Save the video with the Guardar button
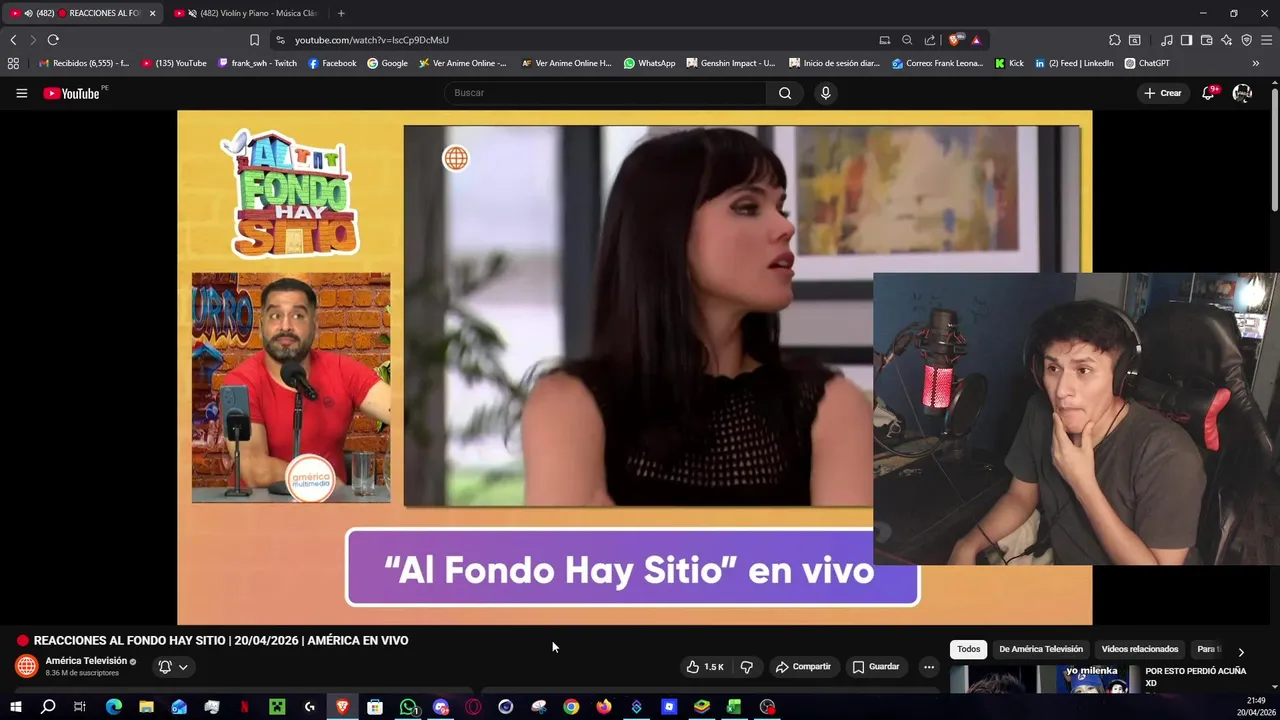The height and width of the screenshot is (720, 1280). click(x=876, y=667)
